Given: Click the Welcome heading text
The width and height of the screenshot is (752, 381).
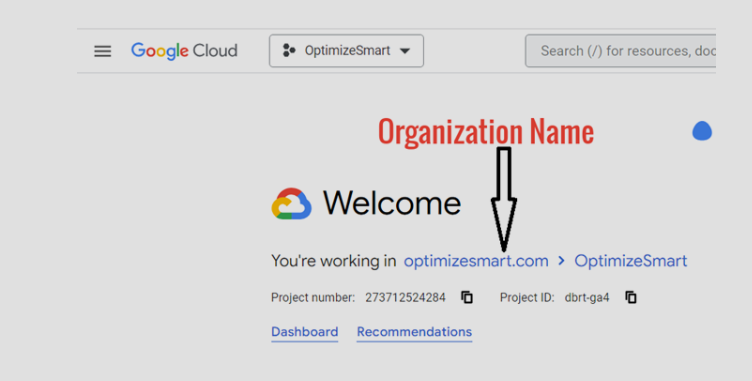Looking at the screenshot, I should pyautogui.click(x=392, y=203).
